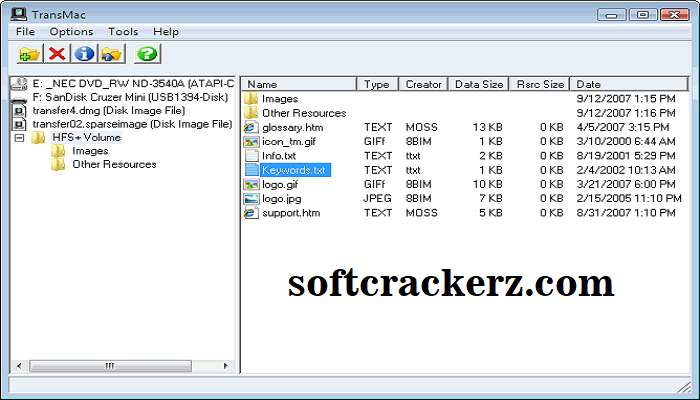Sort by the Creator column header
700x400 pixels.
click(423, 84)
